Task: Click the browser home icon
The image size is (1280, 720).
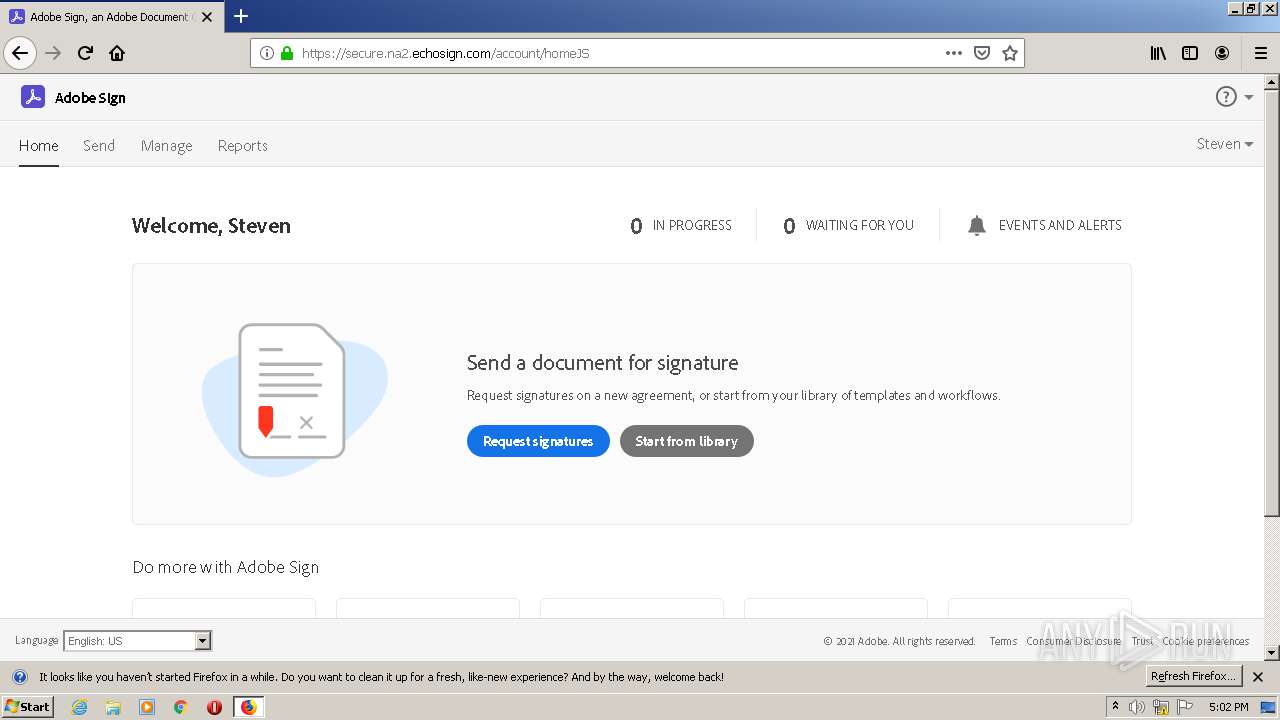Action: point(117,53)
